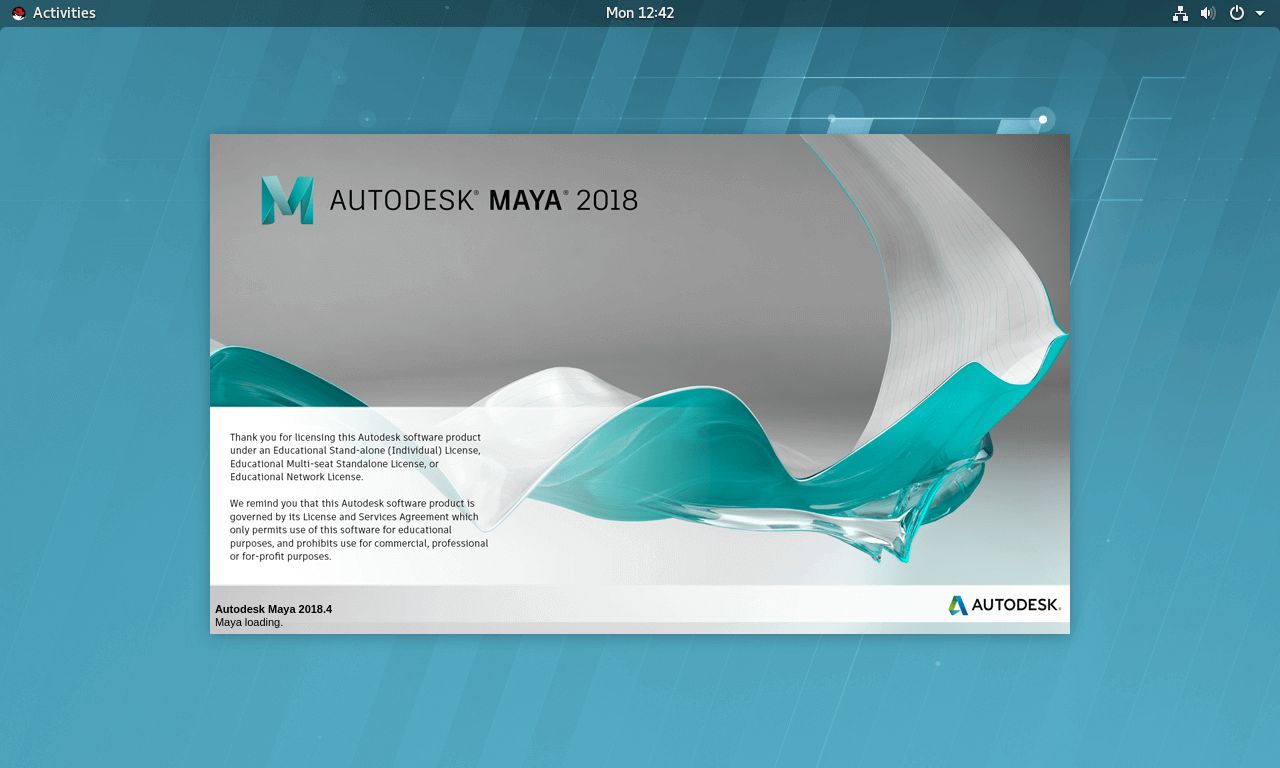Open the Activities overview
Screen dimensions: 1280x768
tap(64, 13)
